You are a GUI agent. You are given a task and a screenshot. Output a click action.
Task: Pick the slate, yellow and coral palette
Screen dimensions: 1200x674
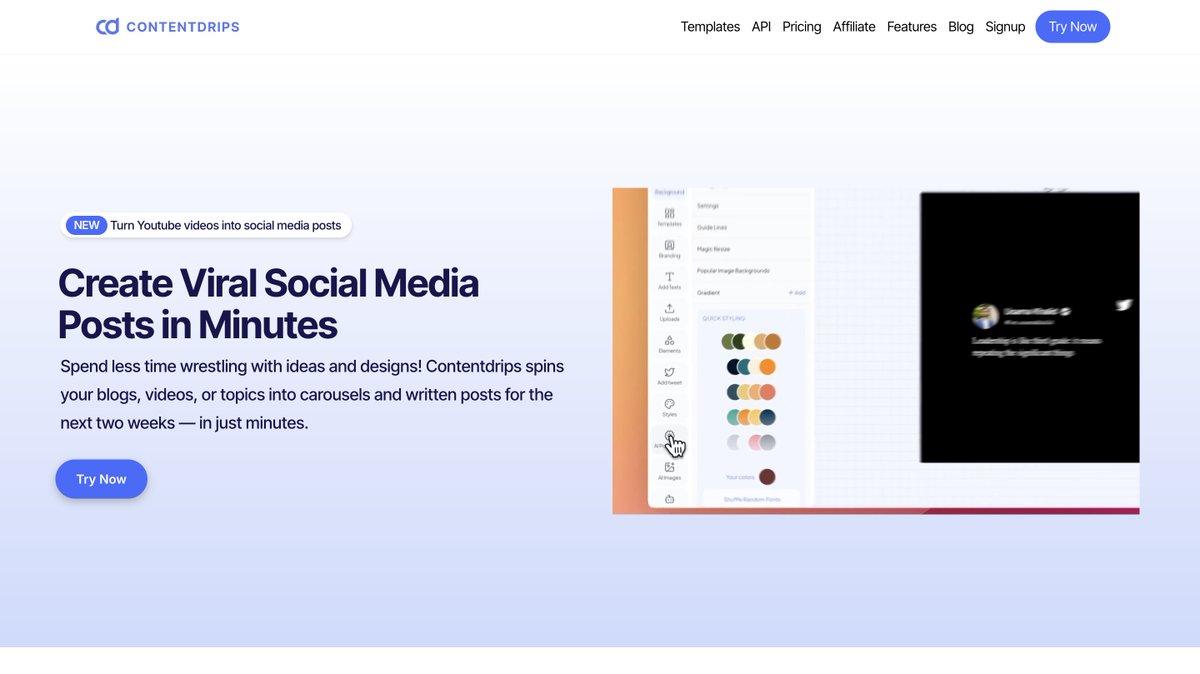coord(752,392)
